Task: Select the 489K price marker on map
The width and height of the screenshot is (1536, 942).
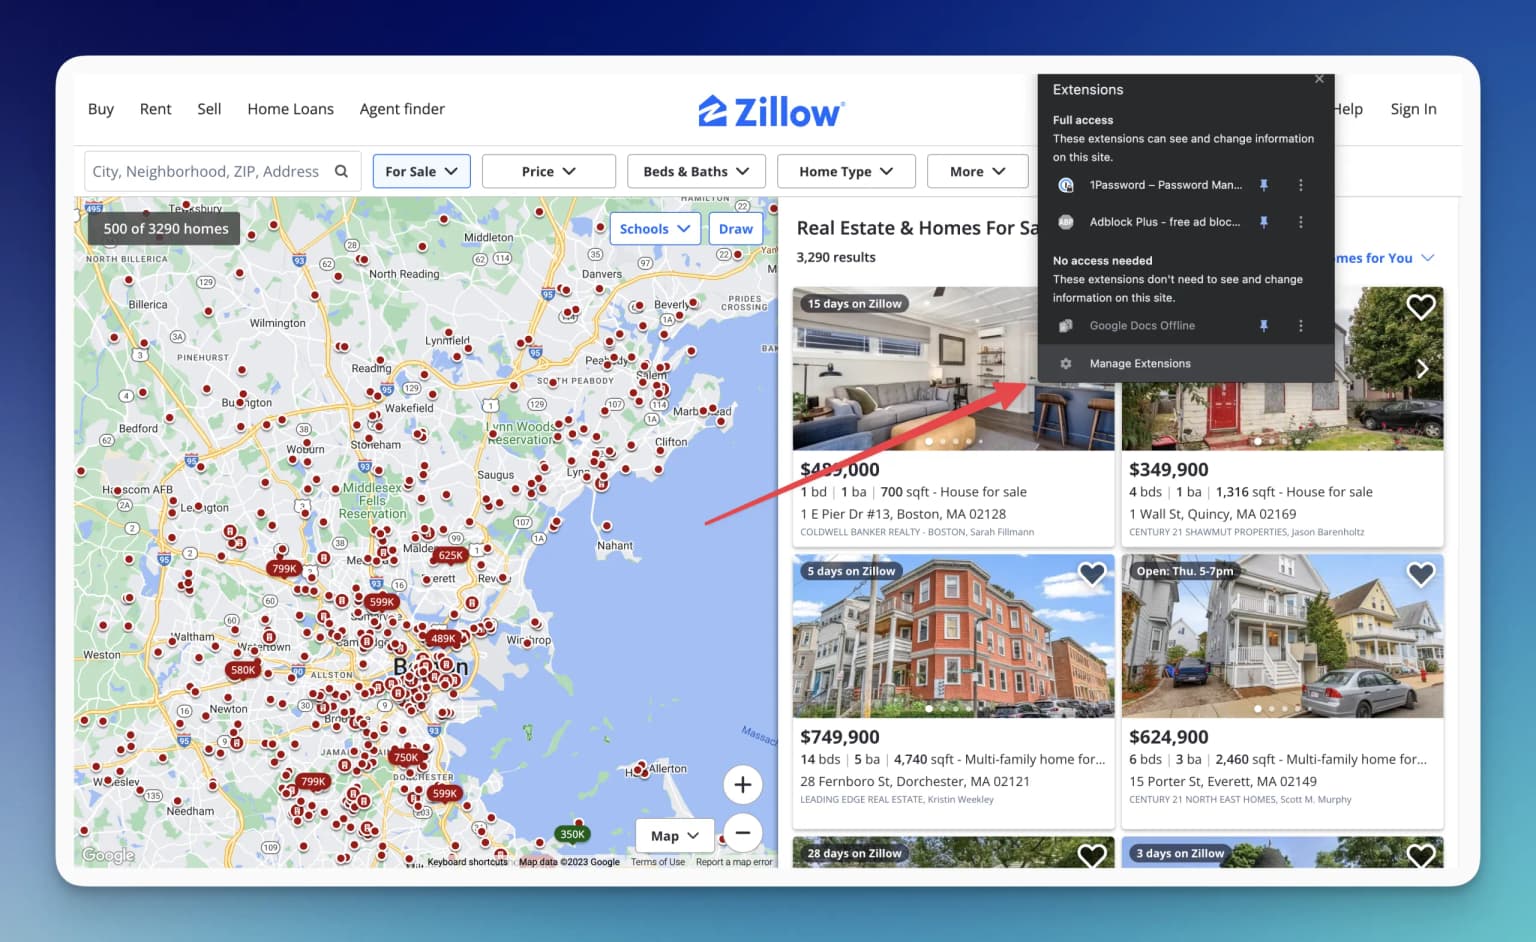Action: 443,638
